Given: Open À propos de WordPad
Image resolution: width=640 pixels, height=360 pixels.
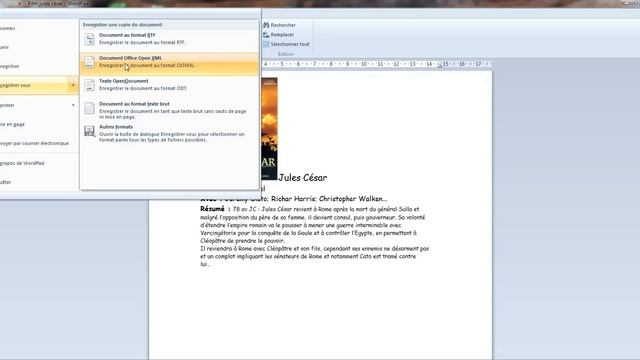Looking at the screenshot, I should 39,163.
